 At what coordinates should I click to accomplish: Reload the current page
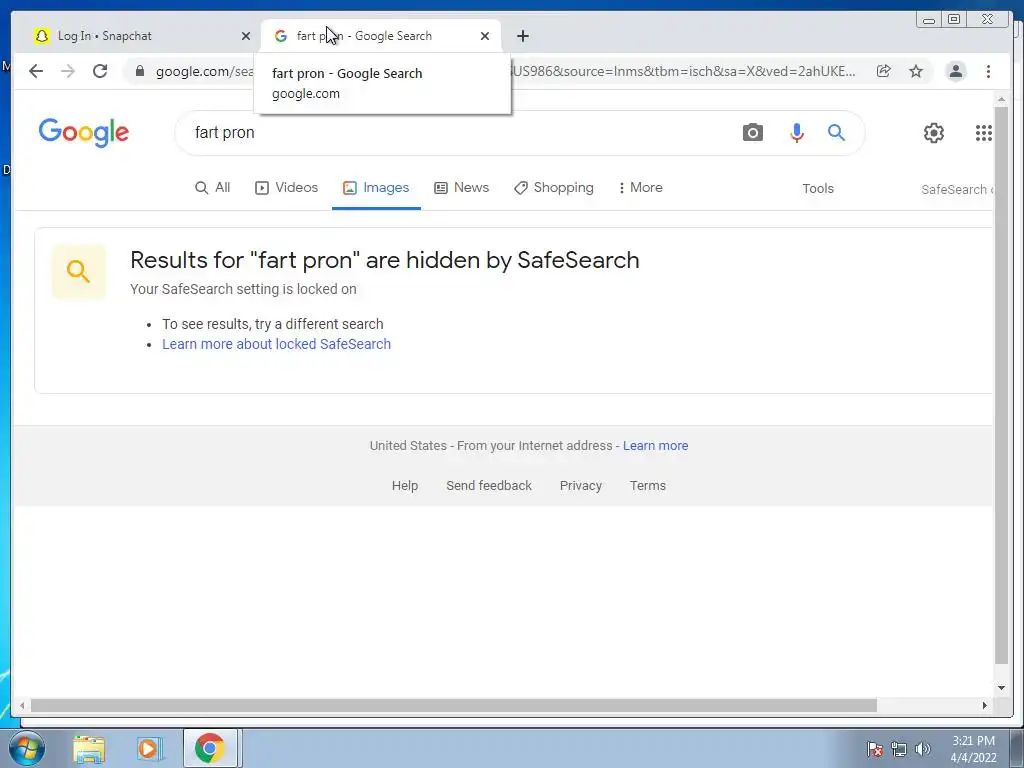[100, 71]
